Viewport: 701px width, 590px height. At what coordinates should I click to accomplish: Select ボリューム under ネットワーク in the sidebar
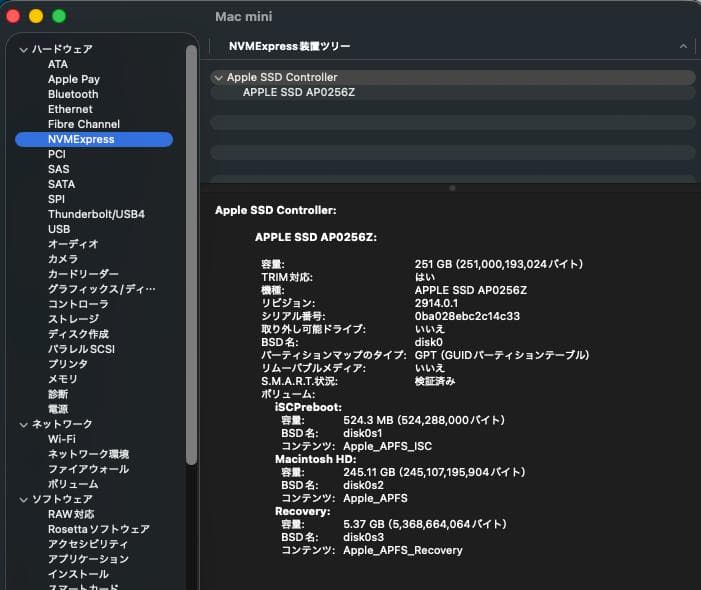(73, 484)
